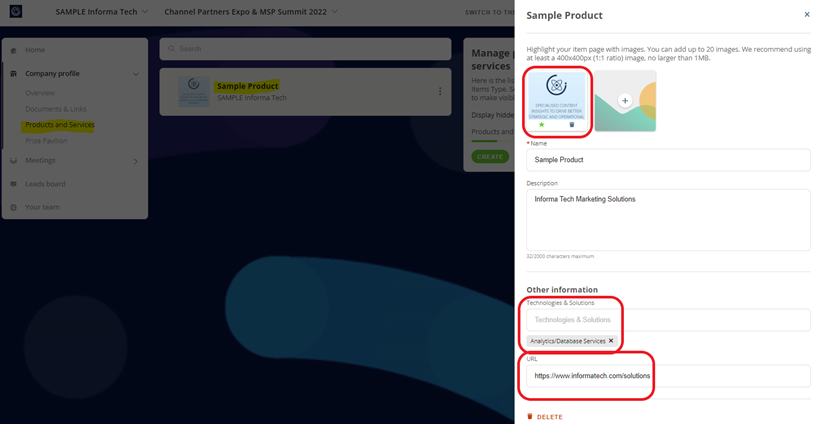Click the Description text area

point(668,220)
